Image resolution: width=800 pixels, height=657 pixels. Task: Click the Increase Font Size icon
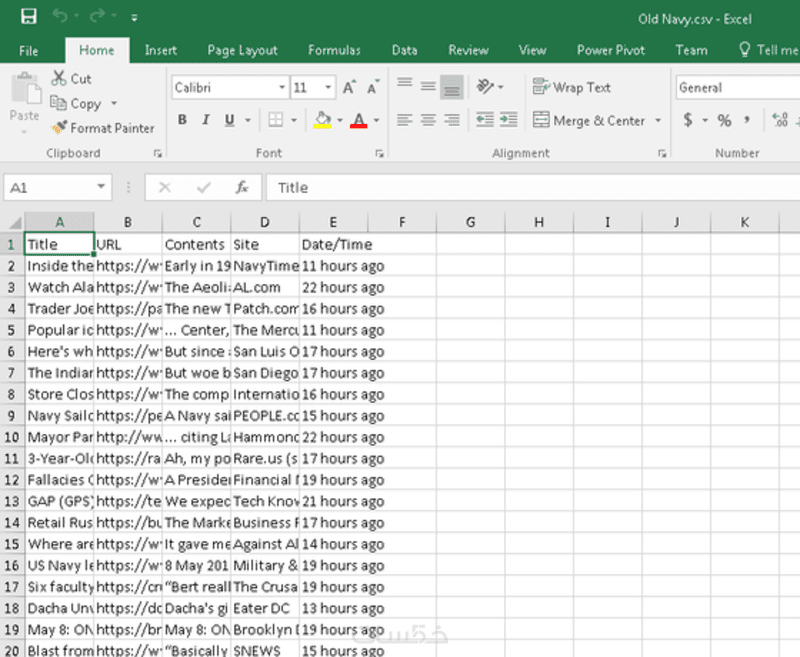click(x=349, y=87)
